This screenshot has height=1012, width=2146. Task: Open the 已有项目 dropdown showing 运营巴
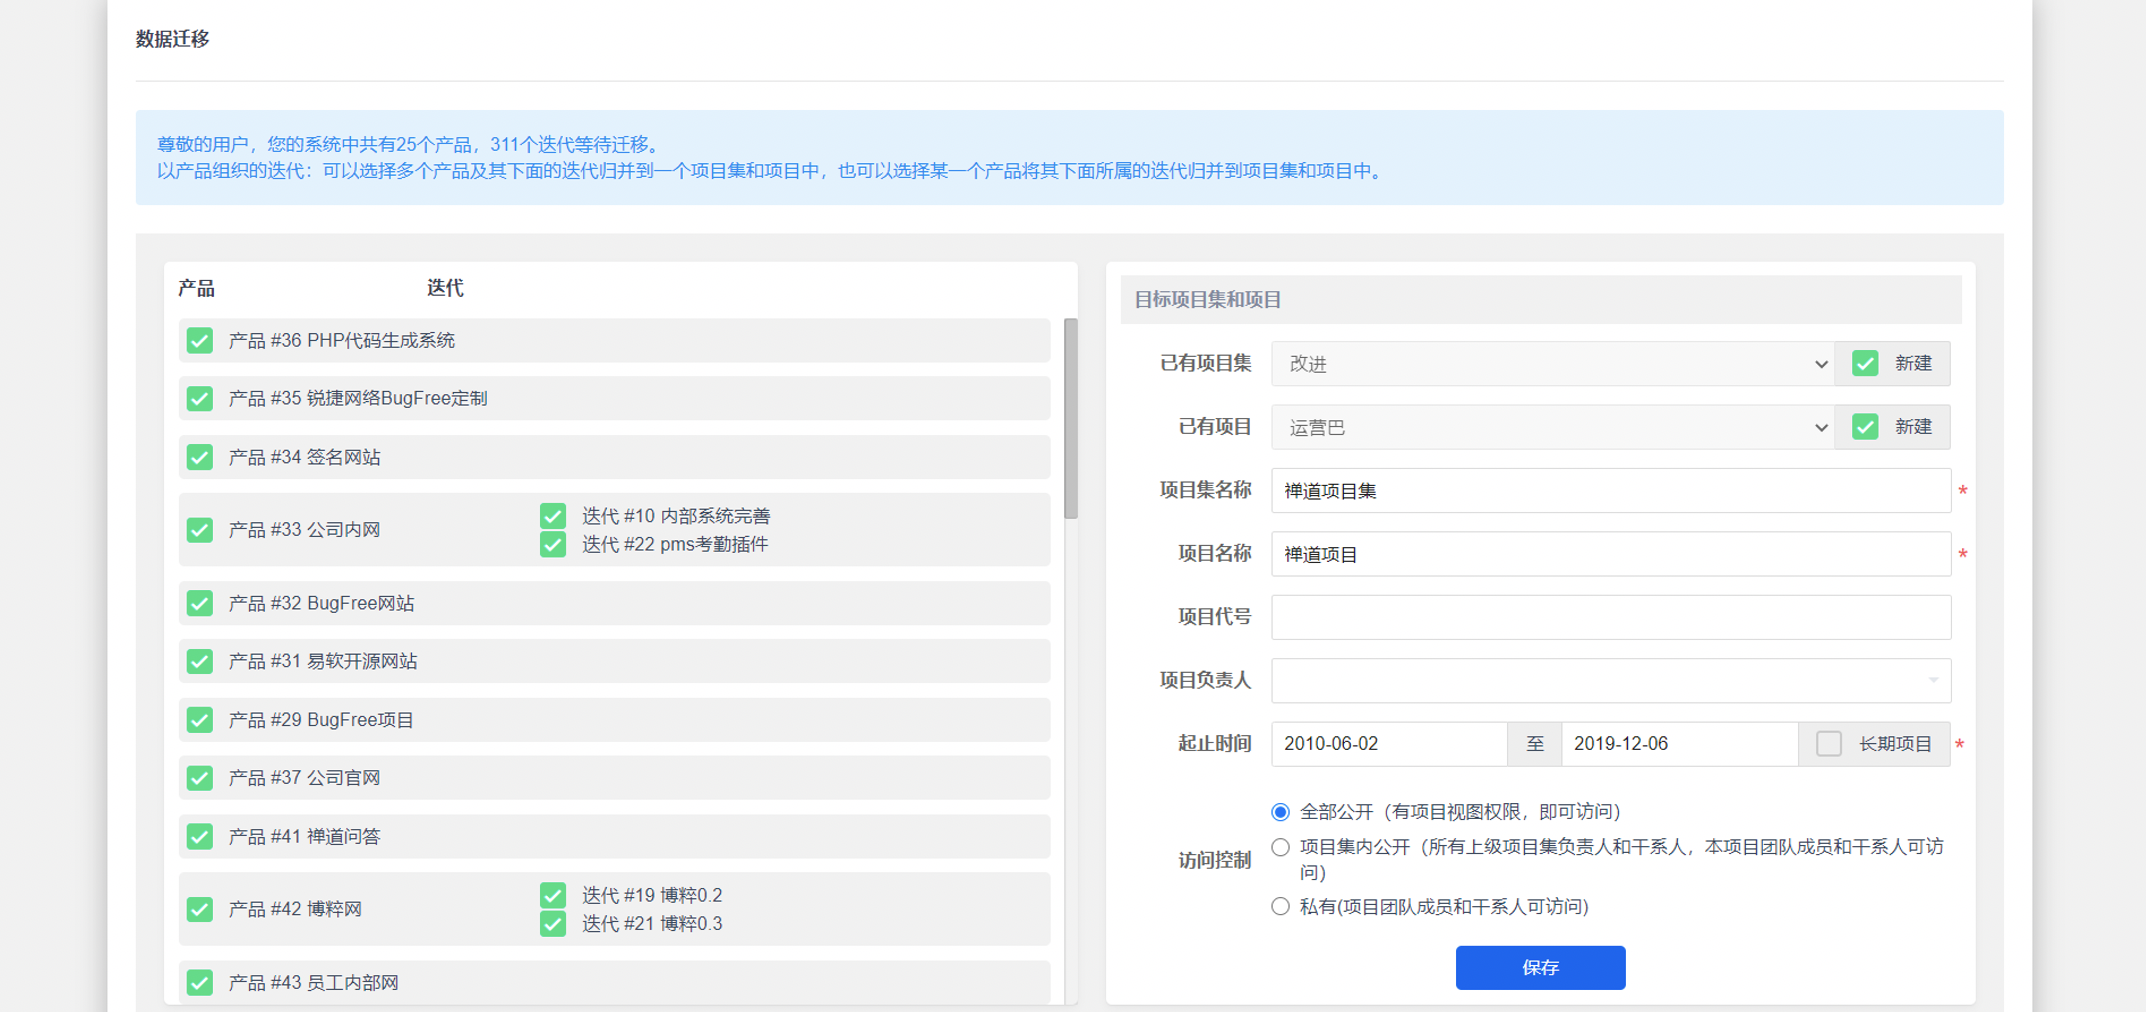[1552, 427]
